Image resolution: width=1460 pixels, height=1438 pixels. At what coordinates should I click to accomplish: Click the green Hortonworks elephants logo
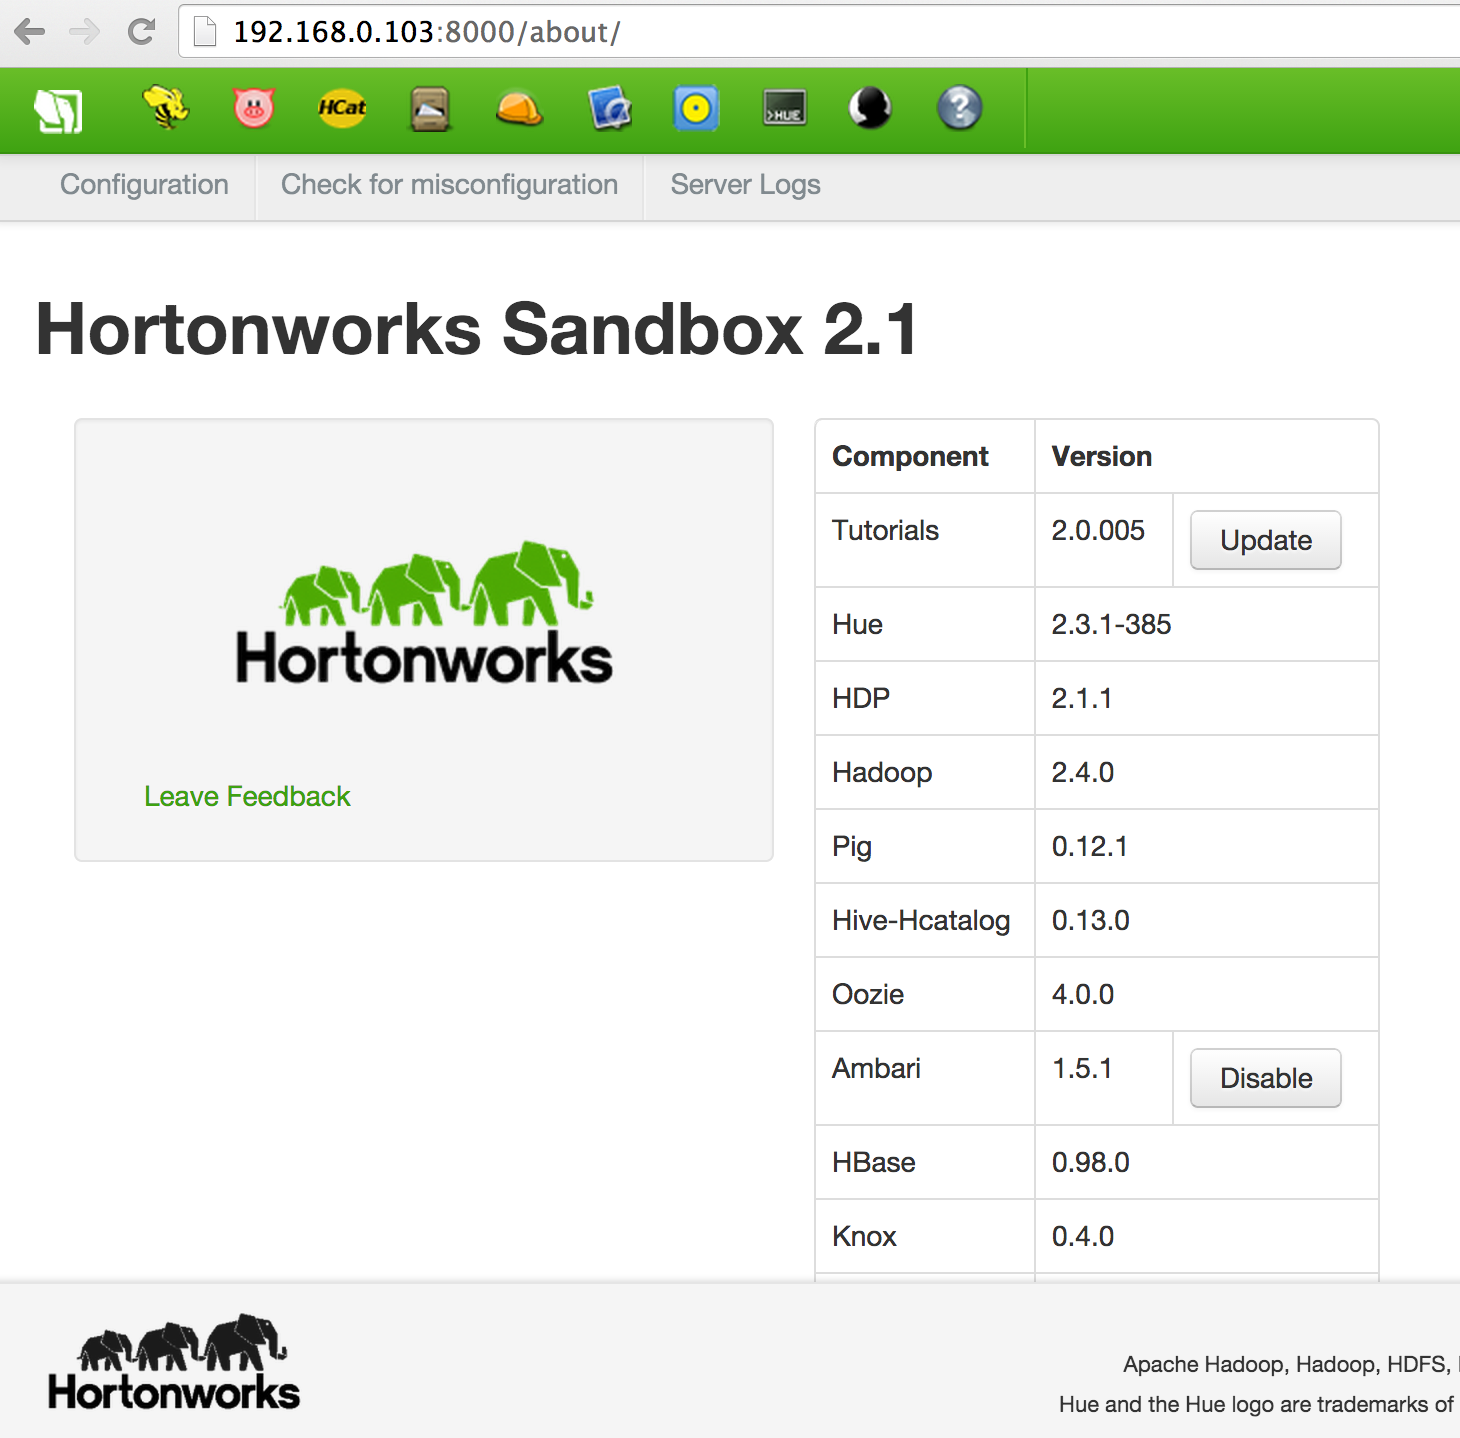[424, 614]
